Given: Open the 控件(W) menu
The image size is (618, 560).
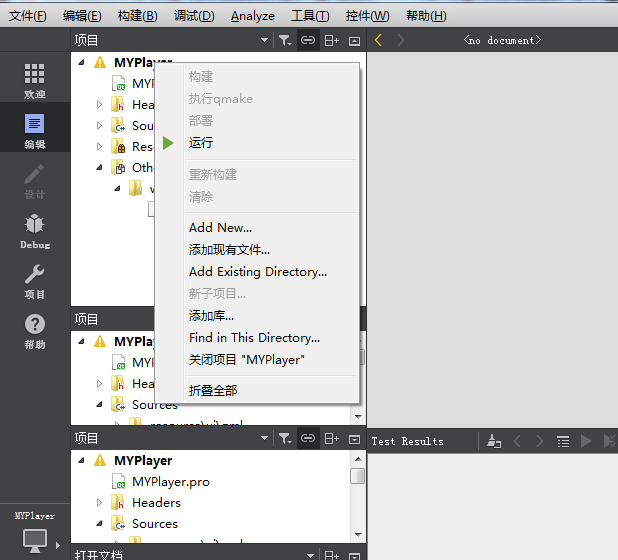Looking at the screenshot, I should pos(367,16).
